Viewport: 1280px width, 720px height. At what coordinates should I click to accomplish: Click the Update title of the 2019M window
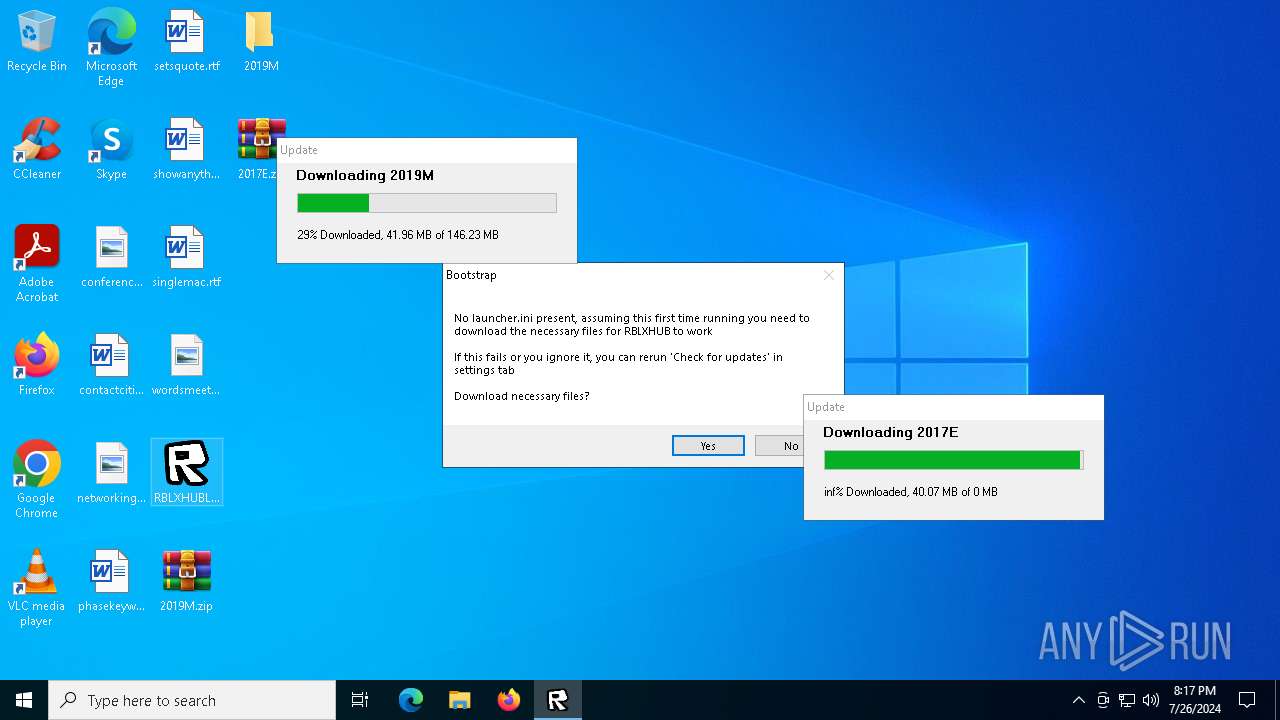tap(299, 150)
